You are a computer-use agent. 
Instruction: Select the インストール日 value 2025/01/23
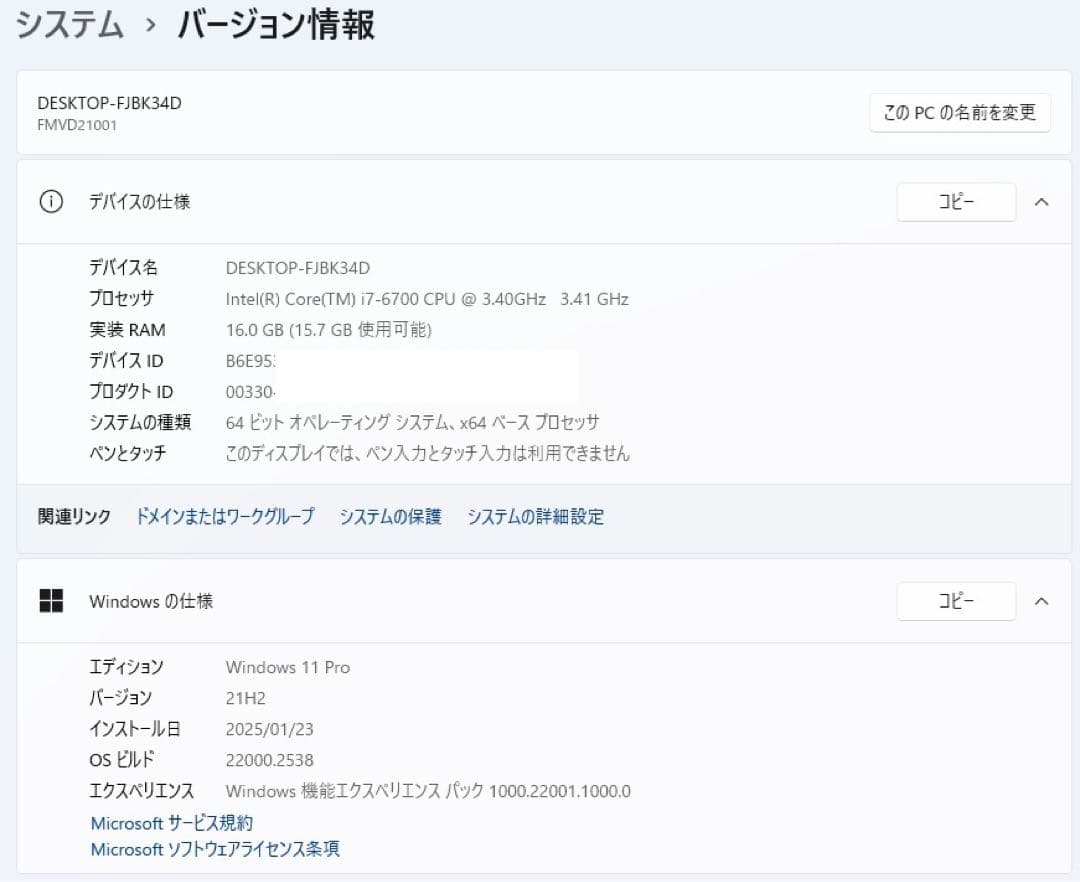(x=269, y=729)
